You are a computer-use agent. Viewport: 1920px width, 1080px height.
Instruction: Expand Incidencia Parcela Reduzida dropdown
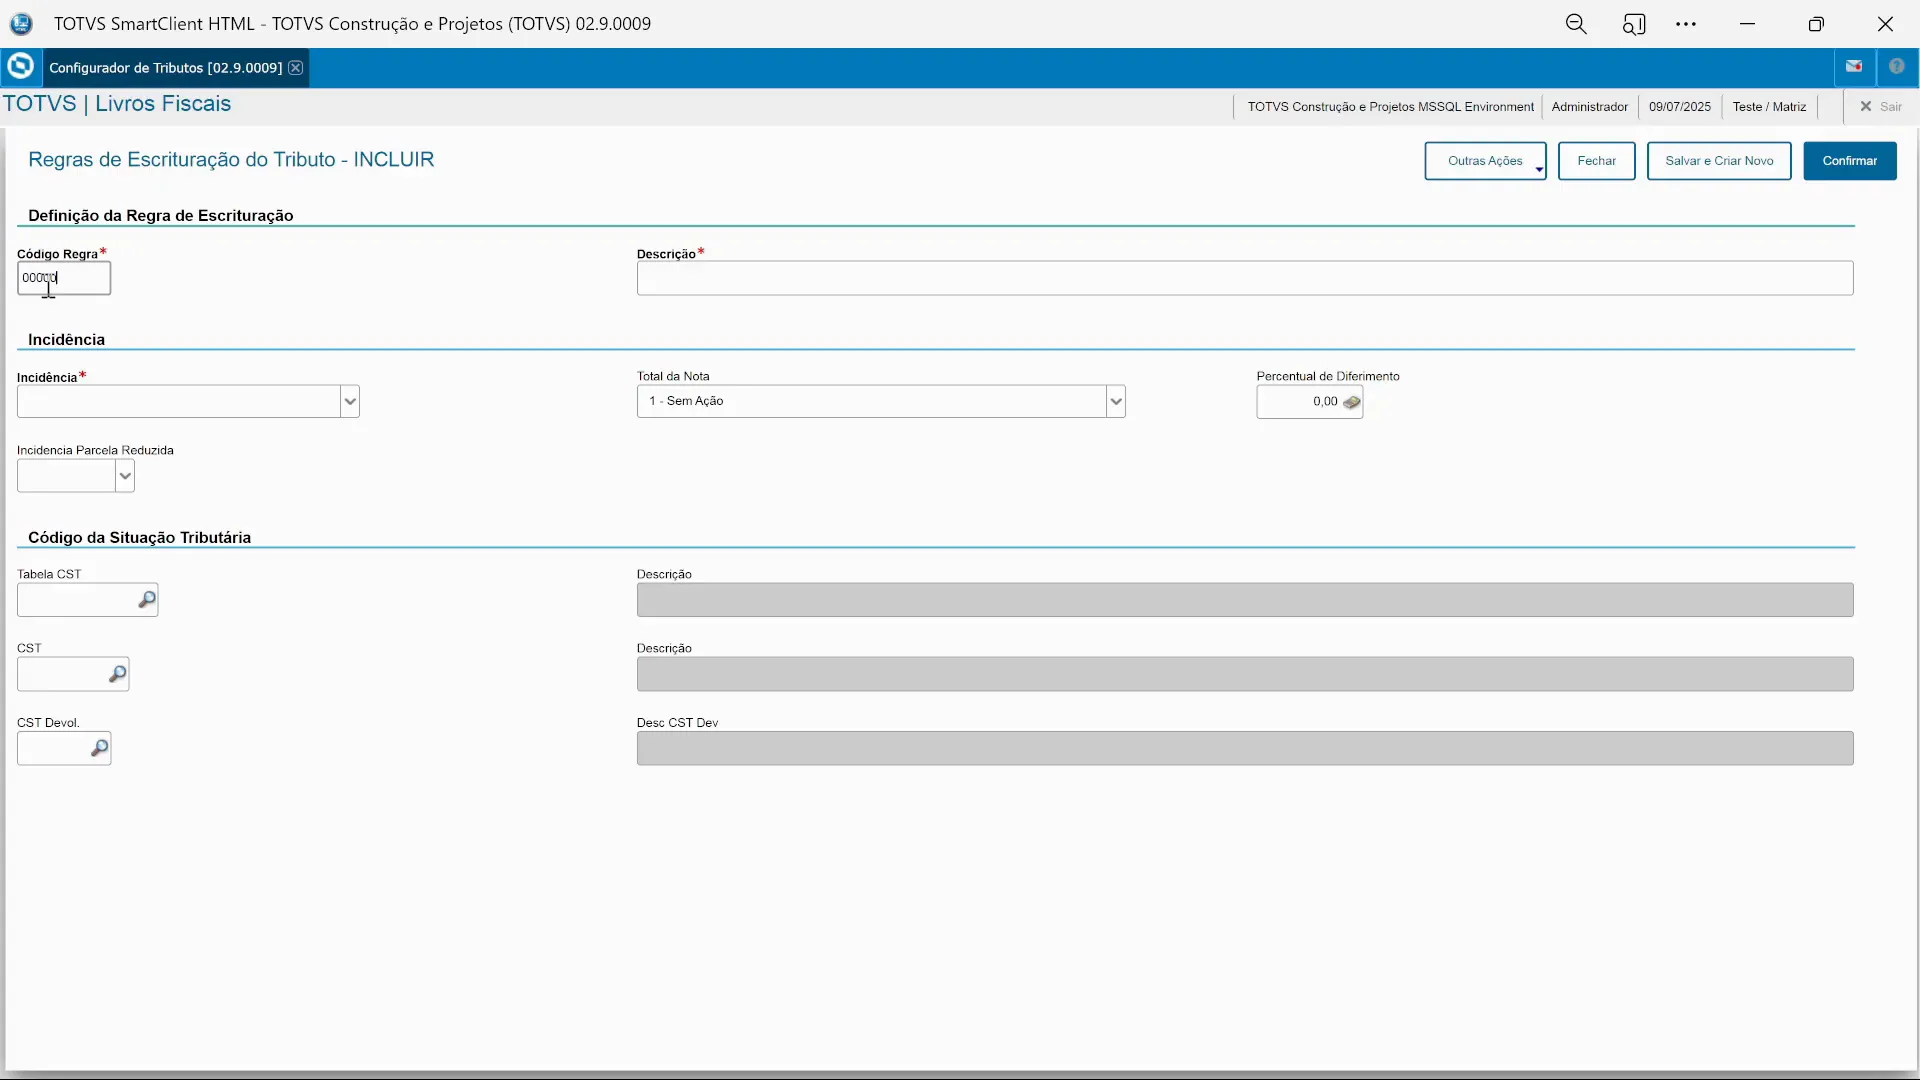pyautogui.click(x=125, y=476)
